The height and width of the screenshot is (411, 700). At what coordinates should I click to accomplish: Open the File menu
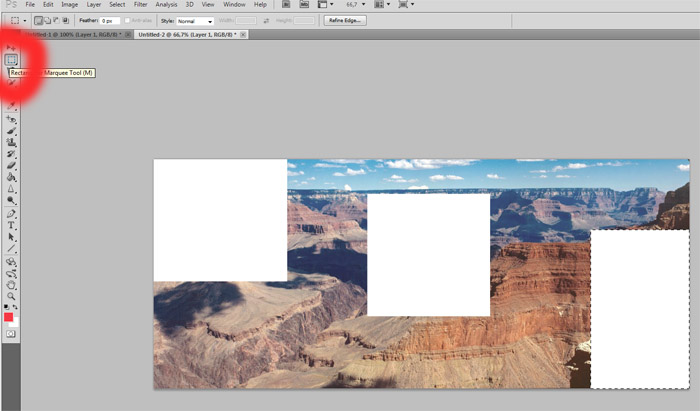30,4
